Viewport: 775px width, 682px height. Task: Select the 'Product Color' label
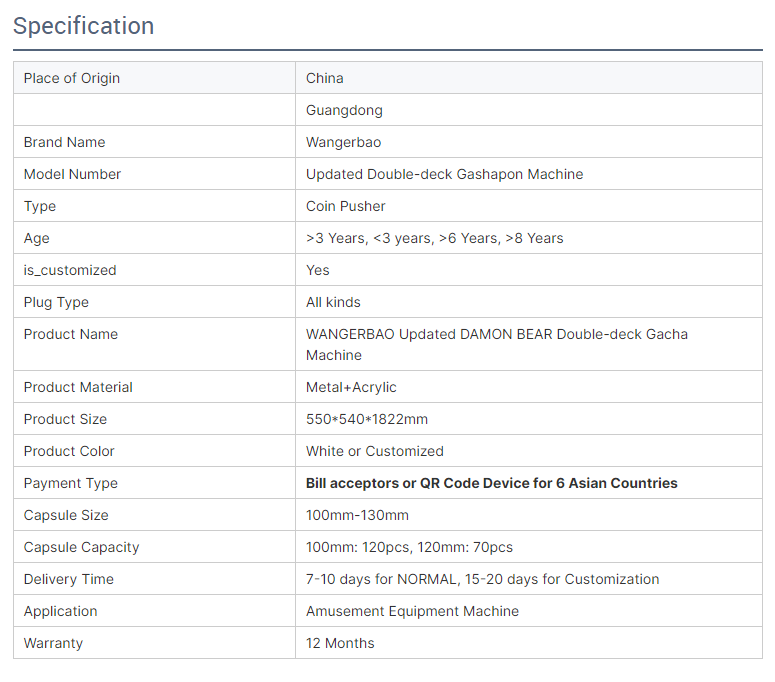pos(69,451)
